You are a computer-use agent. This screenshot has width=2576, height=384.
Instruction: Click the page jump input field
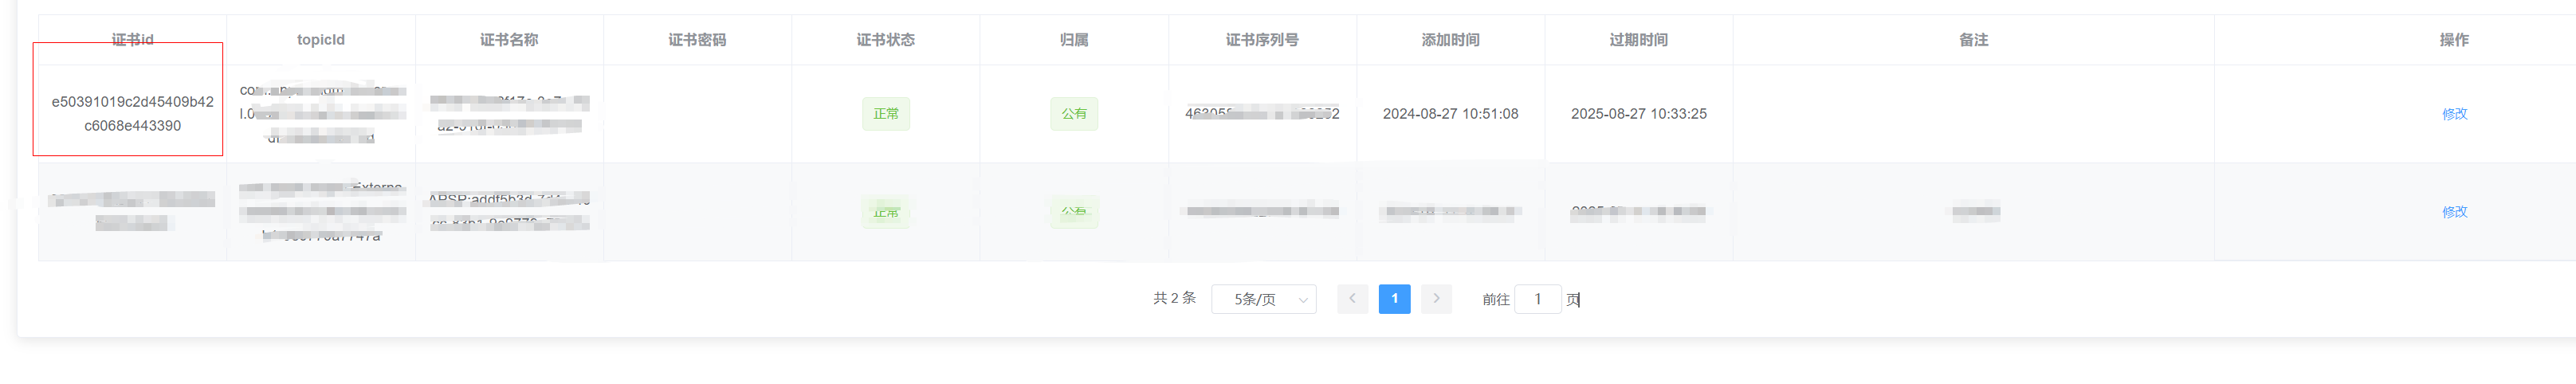(x=1538, y=299)
